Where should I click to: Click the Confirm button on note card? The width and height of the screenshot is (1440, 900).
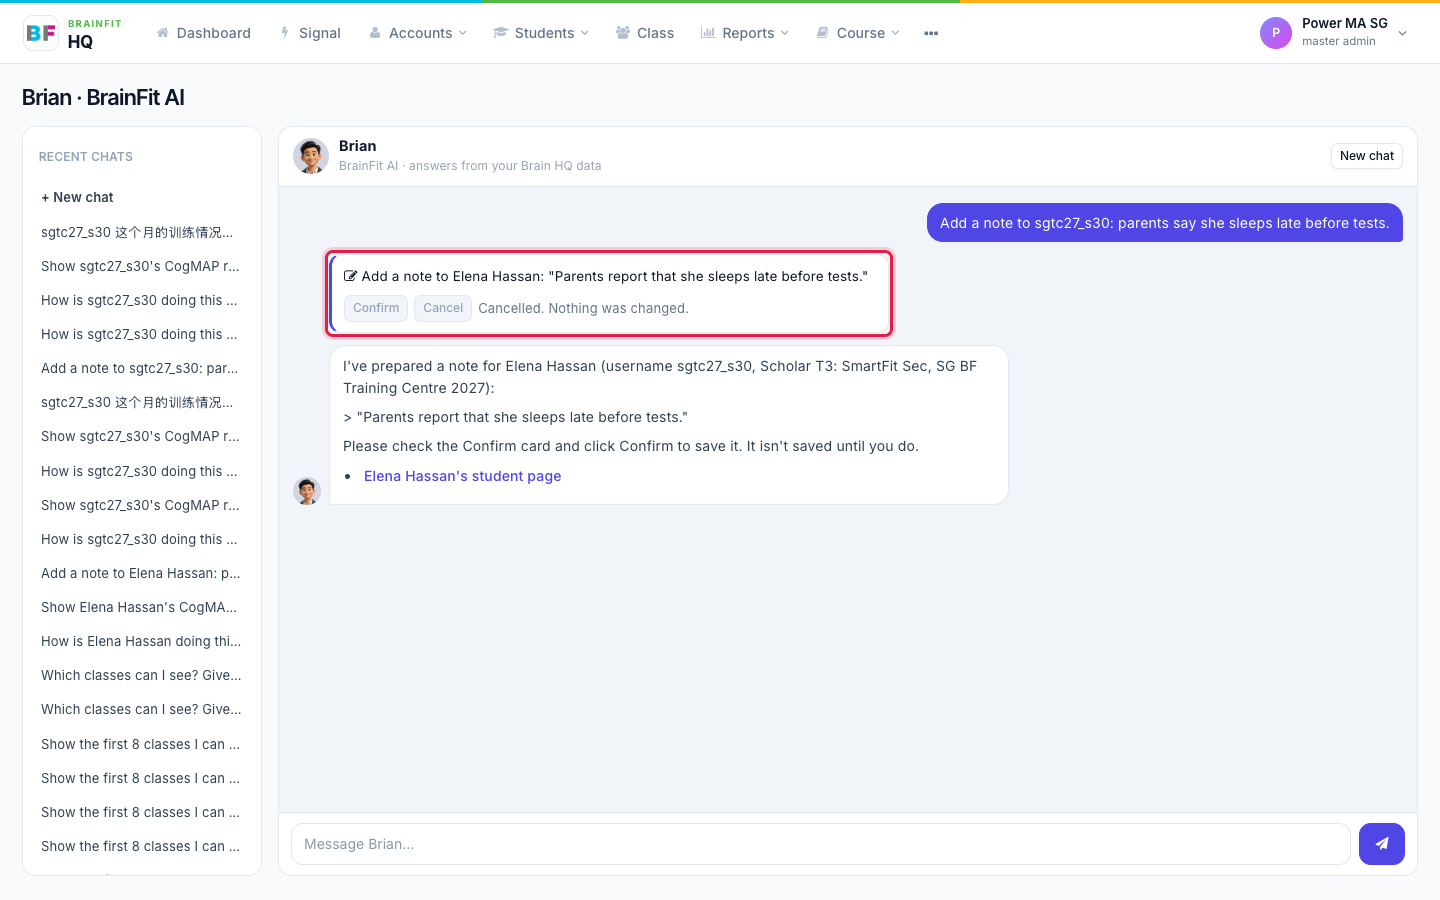pos(376,308)
